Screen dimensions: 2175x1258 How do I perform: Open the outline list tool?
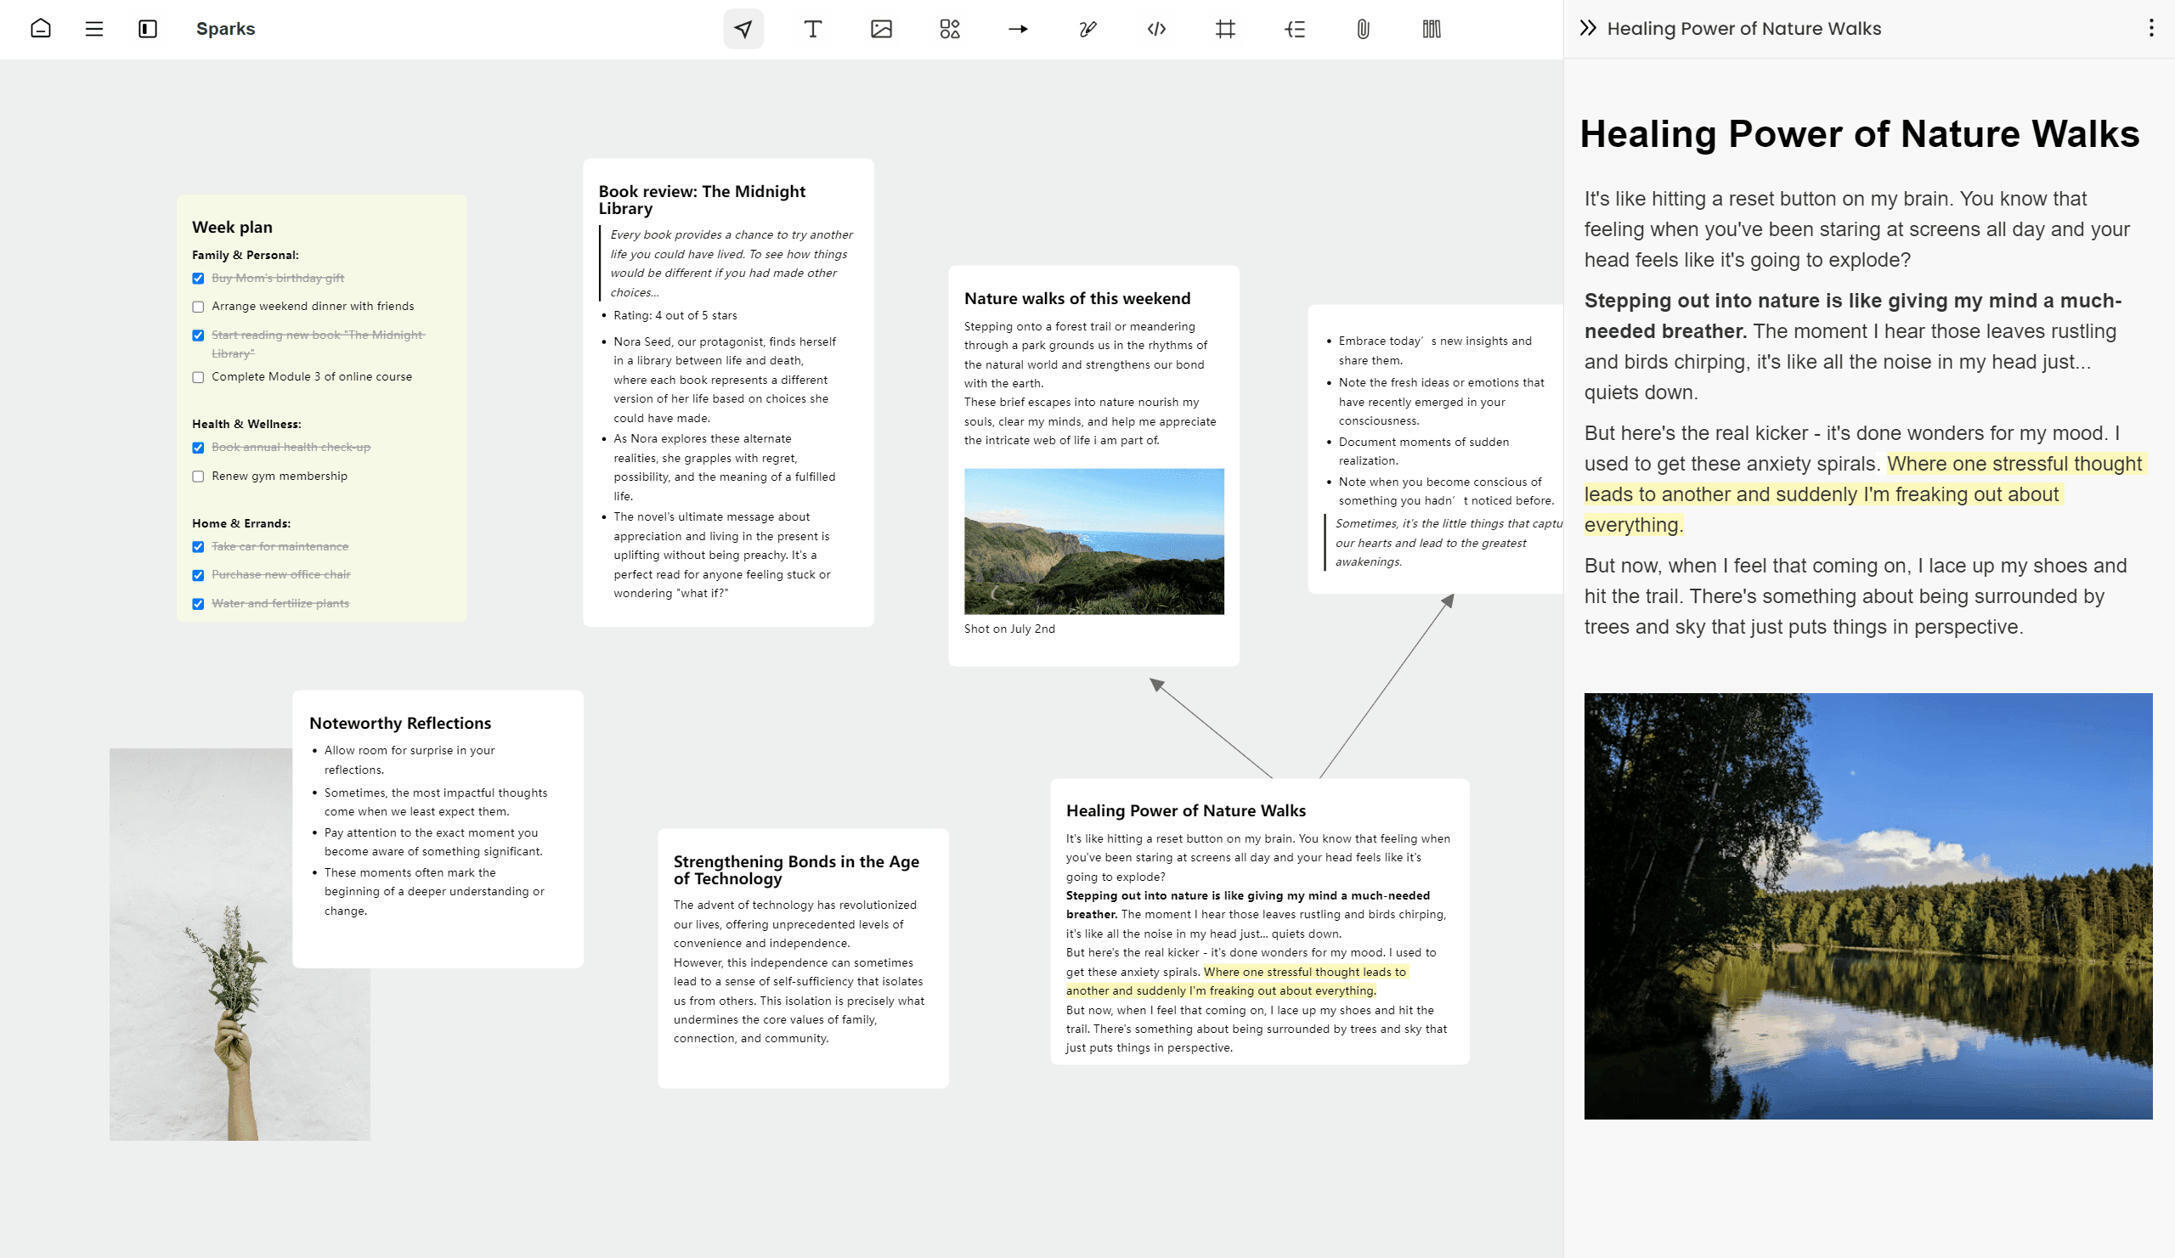click(1294, 29)
